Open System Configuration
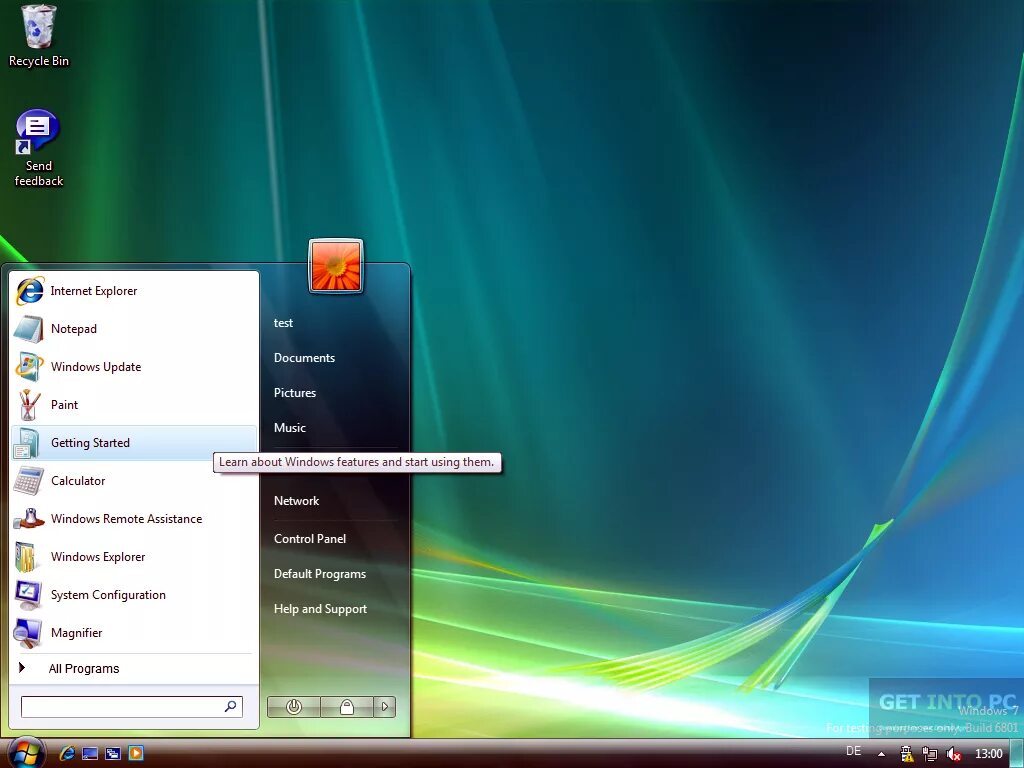Image resolution: width=1024 pixels, height=768 pixels. click(x=135, y=594)
